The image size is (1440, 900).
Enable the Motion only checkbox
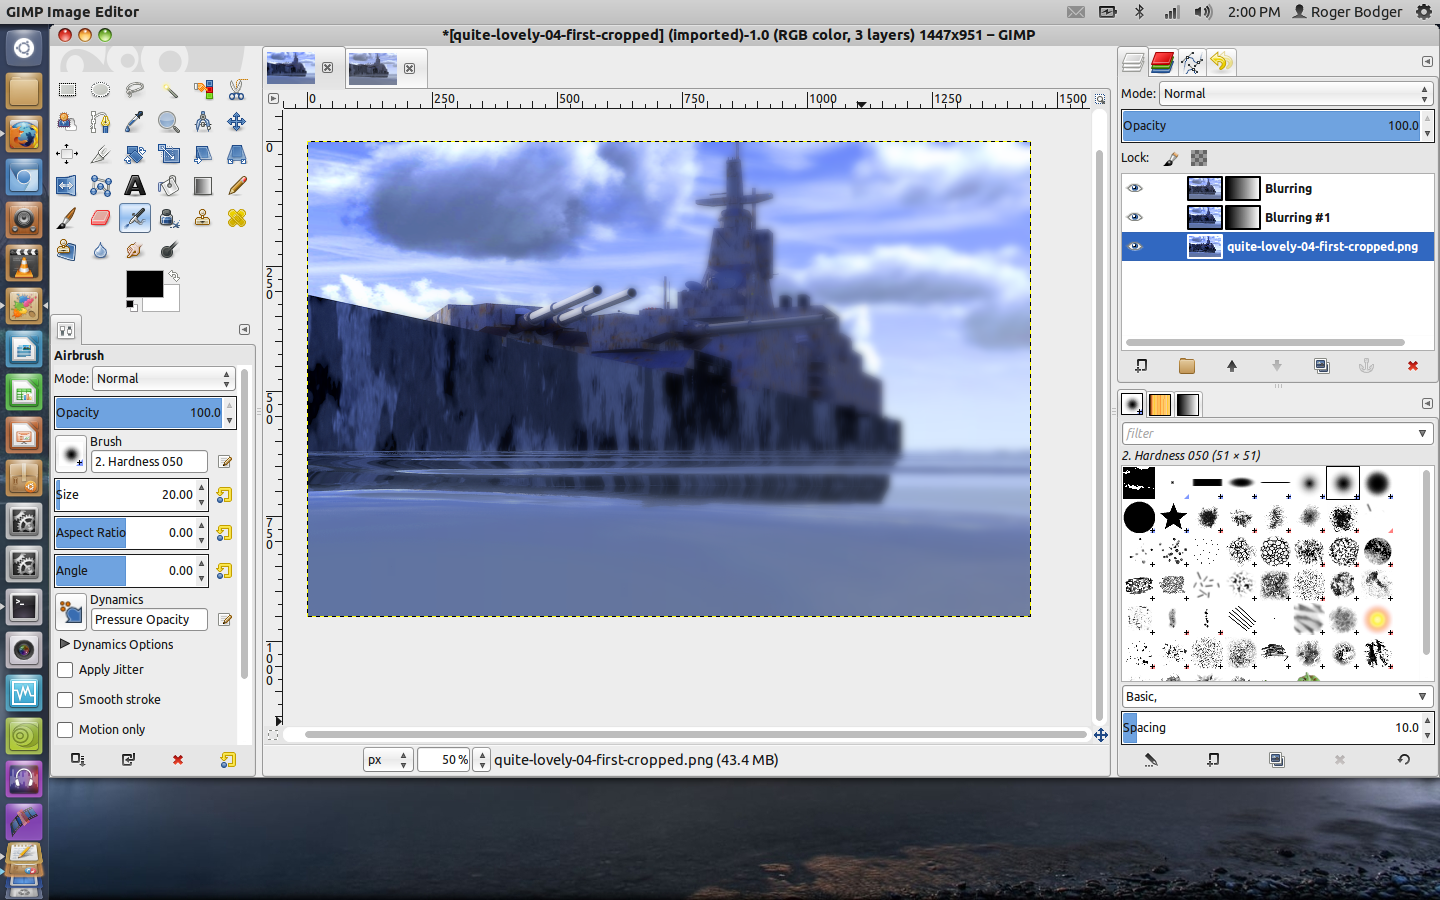point(65,730)
